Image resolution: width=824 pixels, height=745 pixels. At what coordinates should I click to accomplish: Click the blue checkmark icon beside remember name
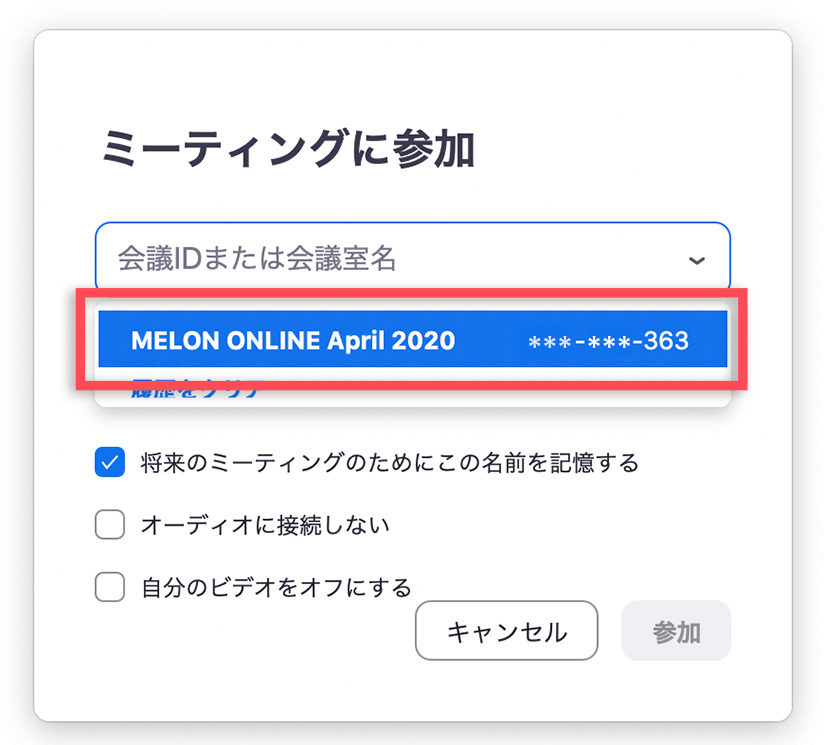110,463
